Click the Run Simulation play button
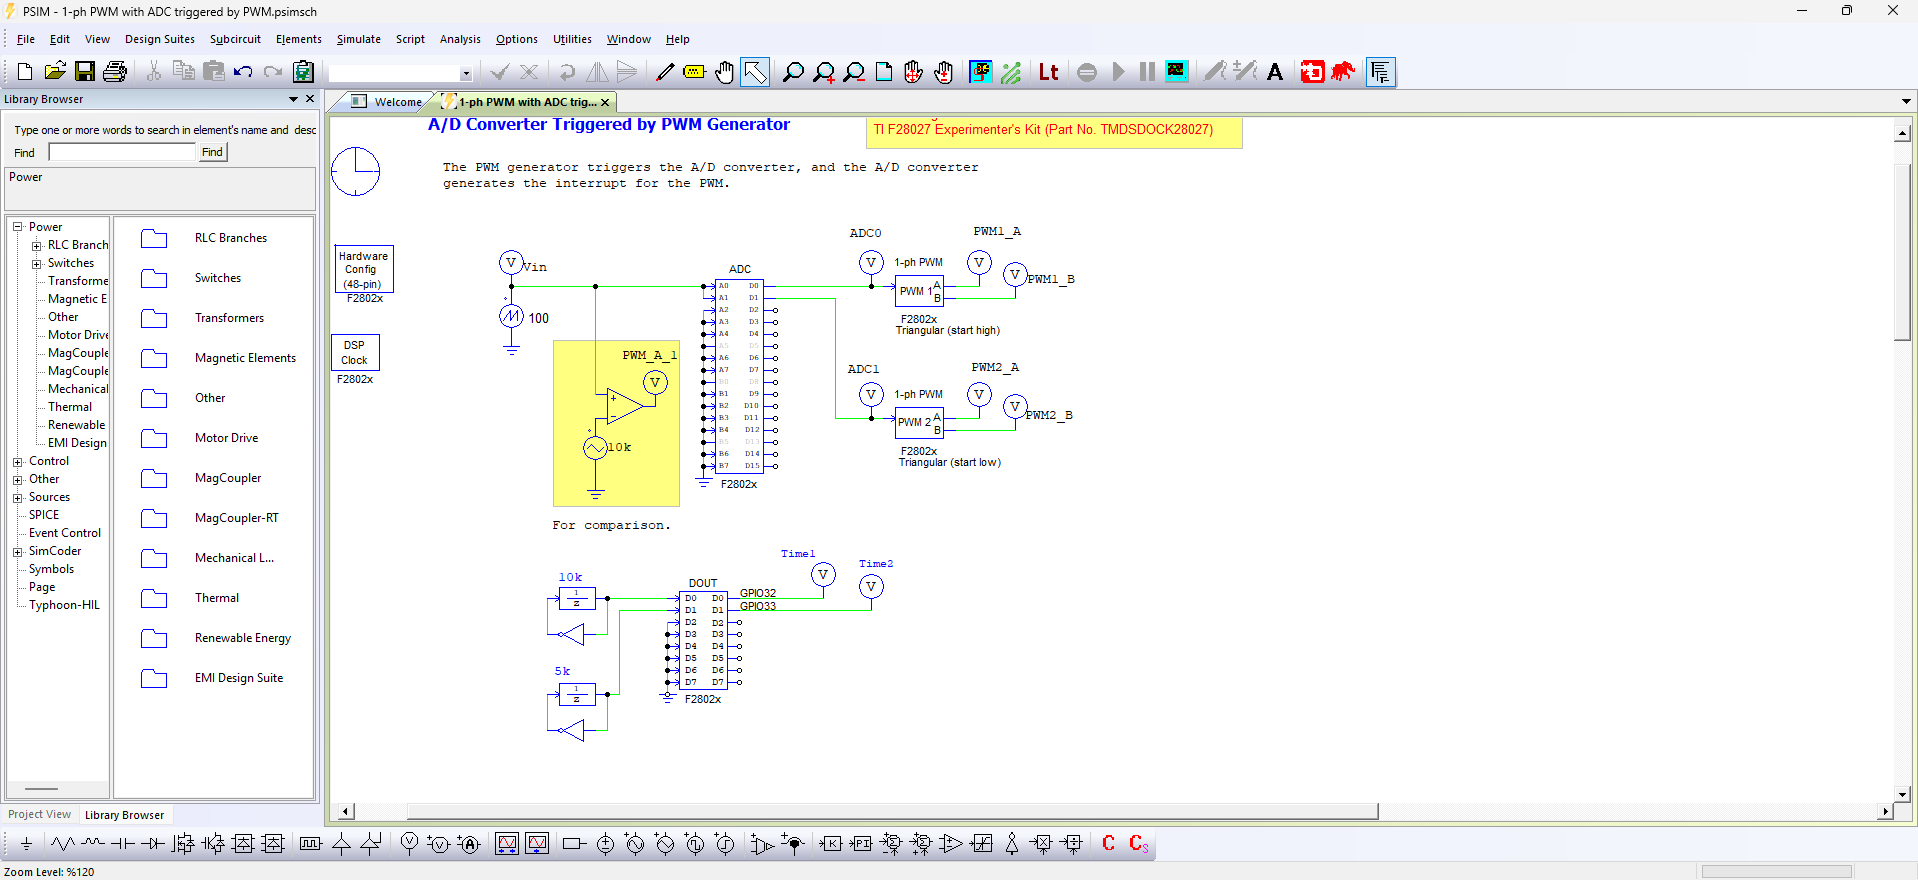This screenshot has height=880, width=1918. [1118, 72]
